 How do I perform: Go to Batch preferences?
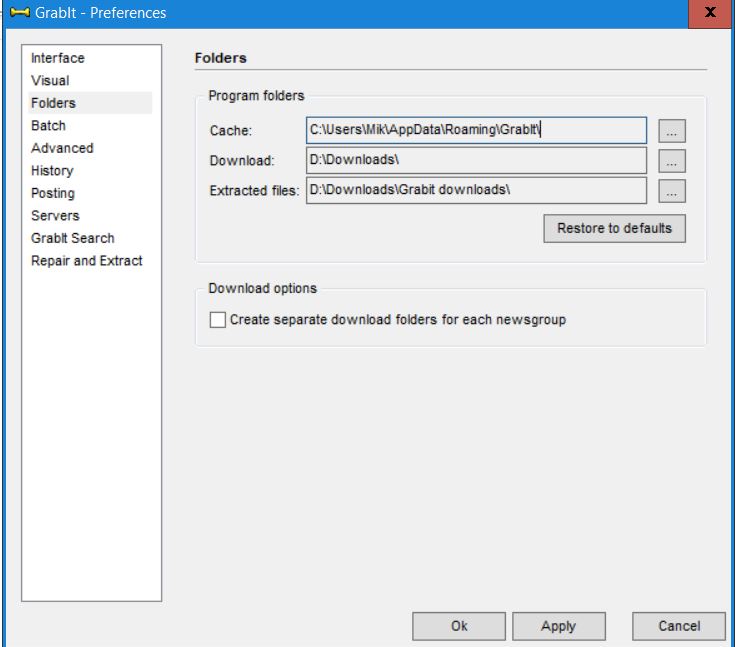coord(48,125)
